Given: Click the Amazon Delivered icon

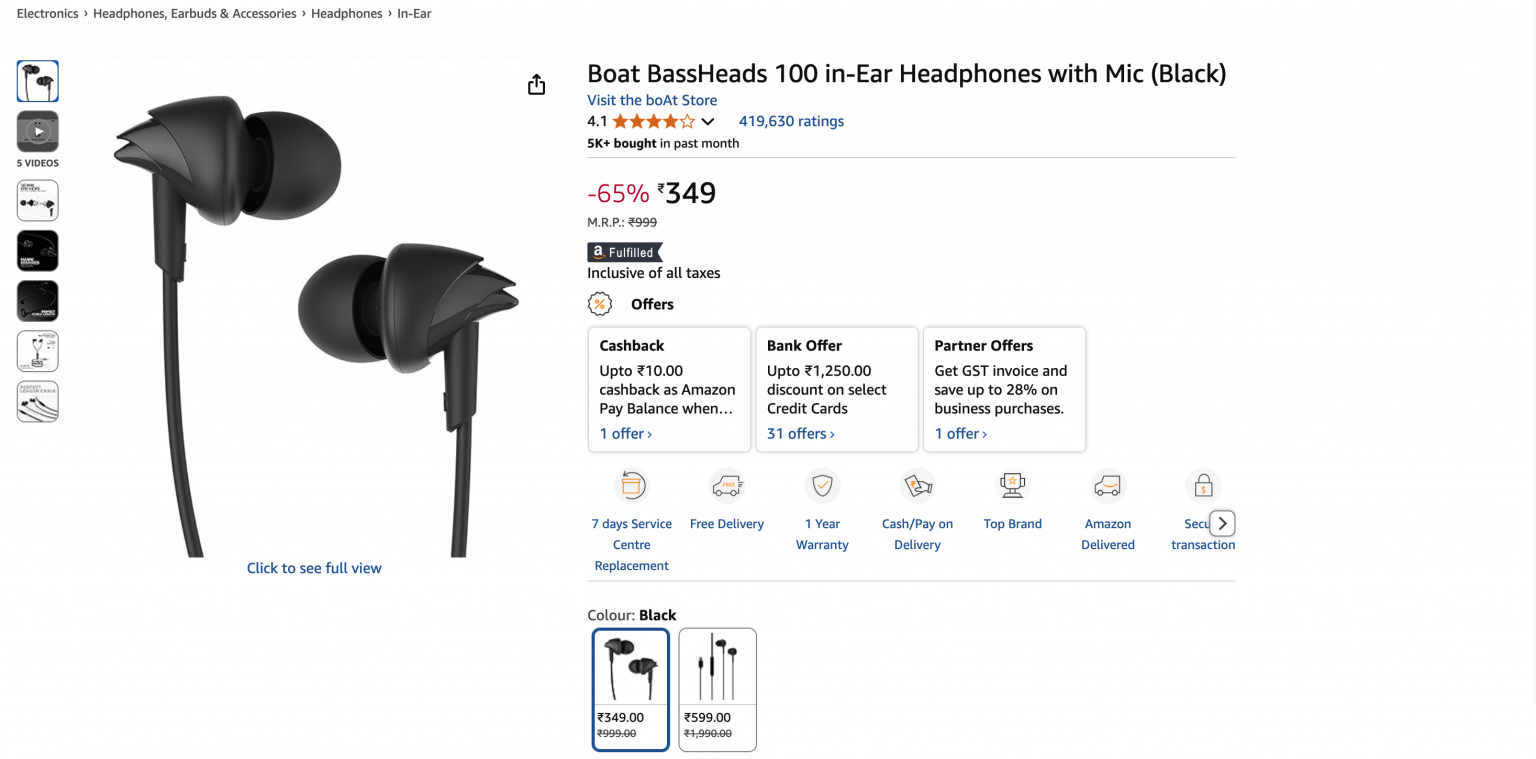Looking at the screenshot, I should [x=1107, y=486].
